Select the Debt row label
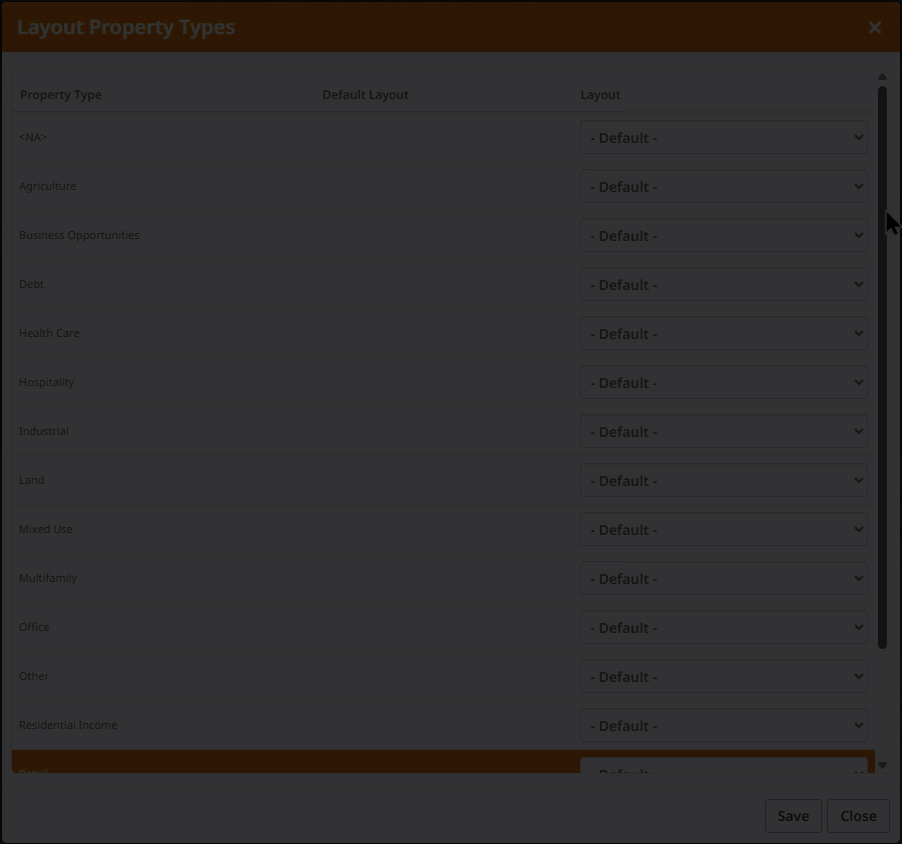The image size is (902, 844). pyautogui.click(x=32, y=284)
